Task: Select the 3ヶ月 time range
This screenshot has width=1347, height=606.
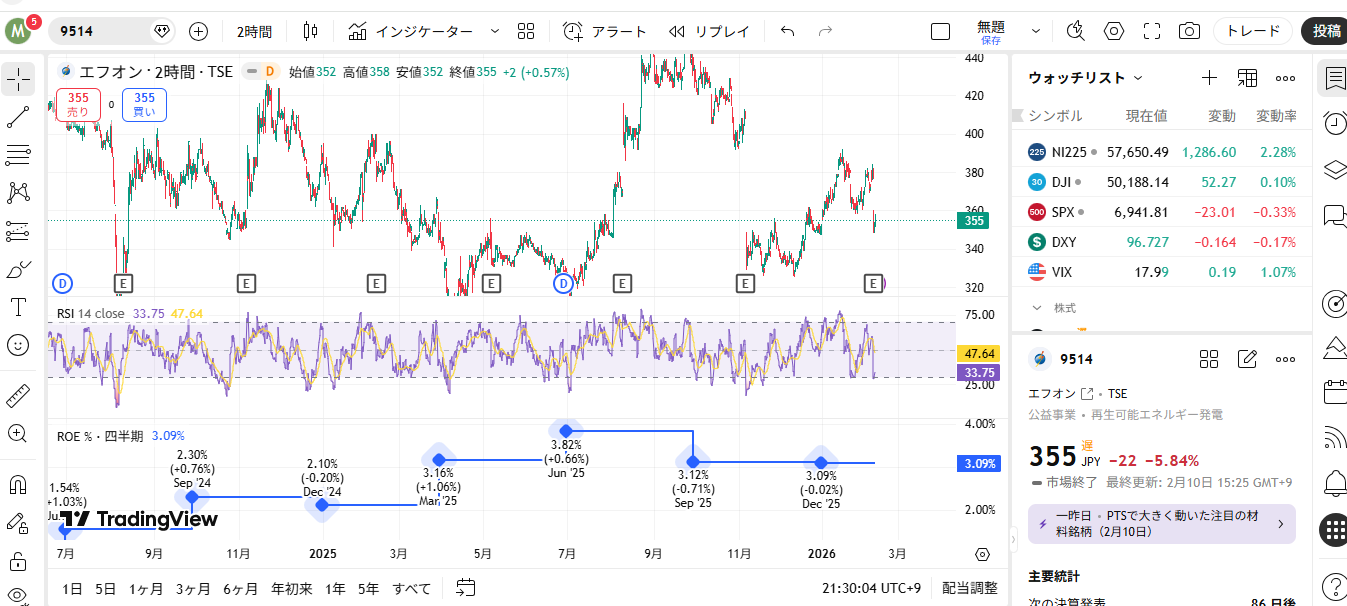Action: [x=192, y=589]
